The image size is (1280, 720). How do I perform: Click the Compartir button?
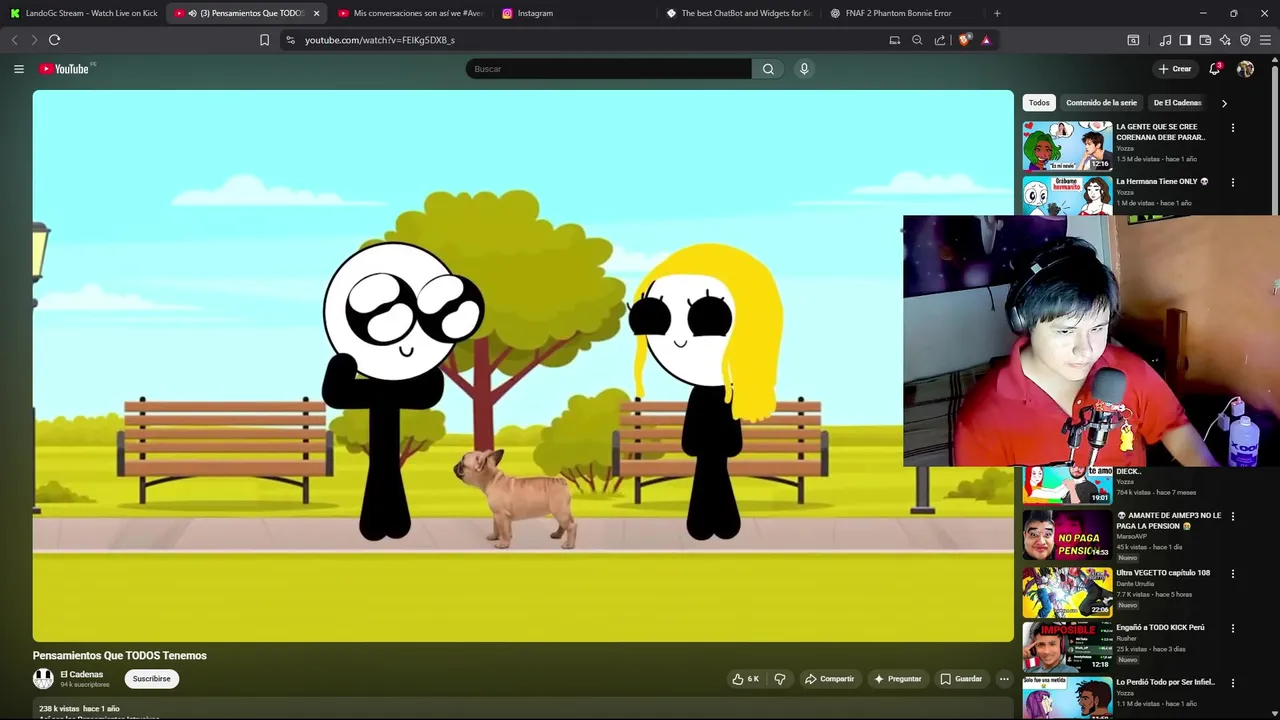829,679
